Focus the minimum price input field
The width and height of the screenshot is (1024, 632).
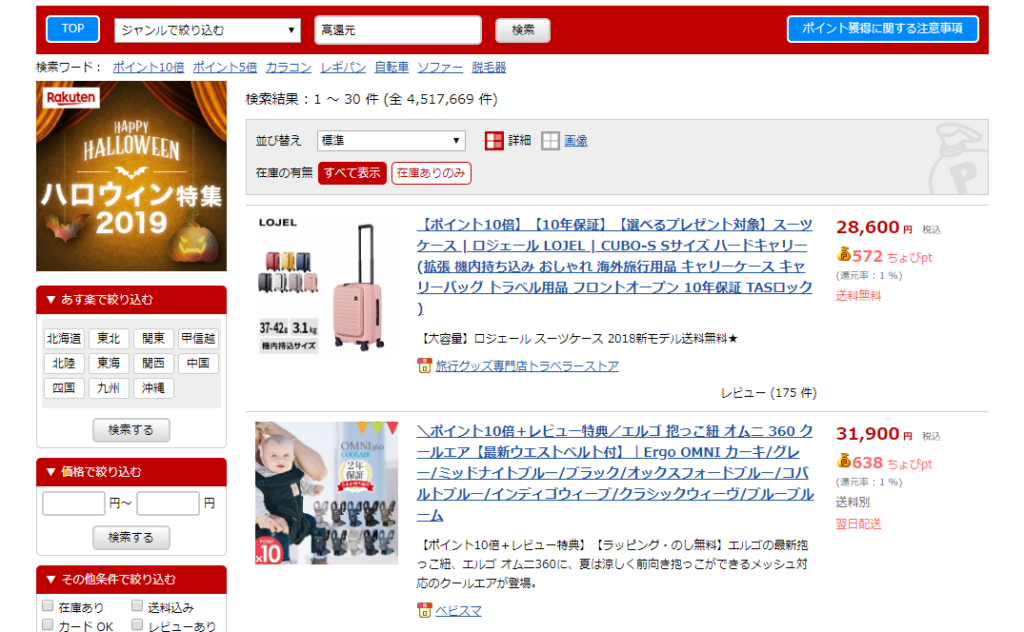click(x=74, y=503)
